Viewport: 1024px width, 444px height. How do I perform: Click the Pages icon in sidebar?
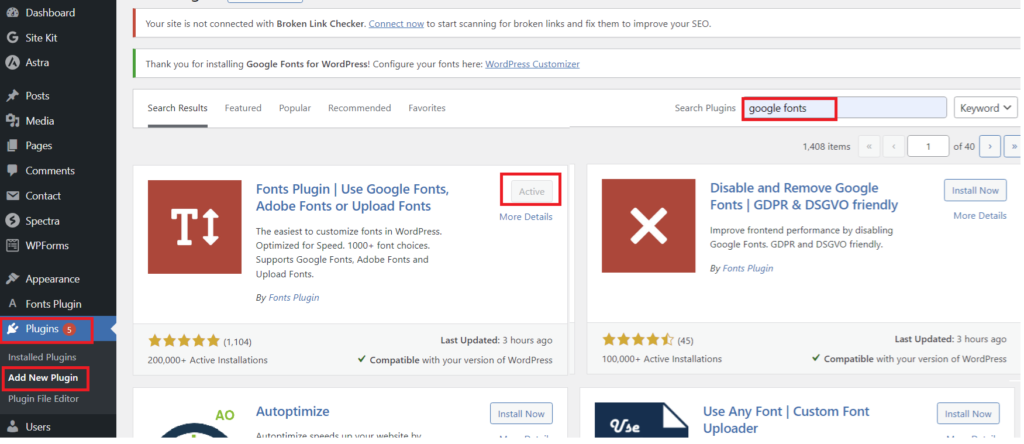12,146
